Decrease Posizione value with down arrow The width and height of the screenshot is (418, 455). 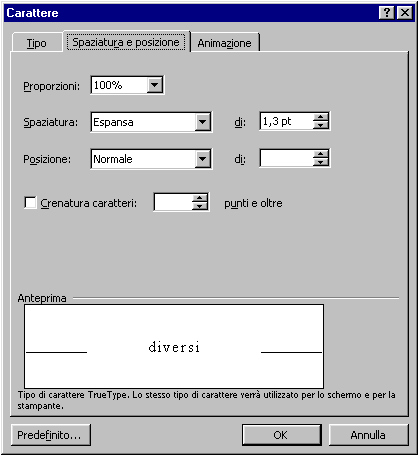point(321,162)
